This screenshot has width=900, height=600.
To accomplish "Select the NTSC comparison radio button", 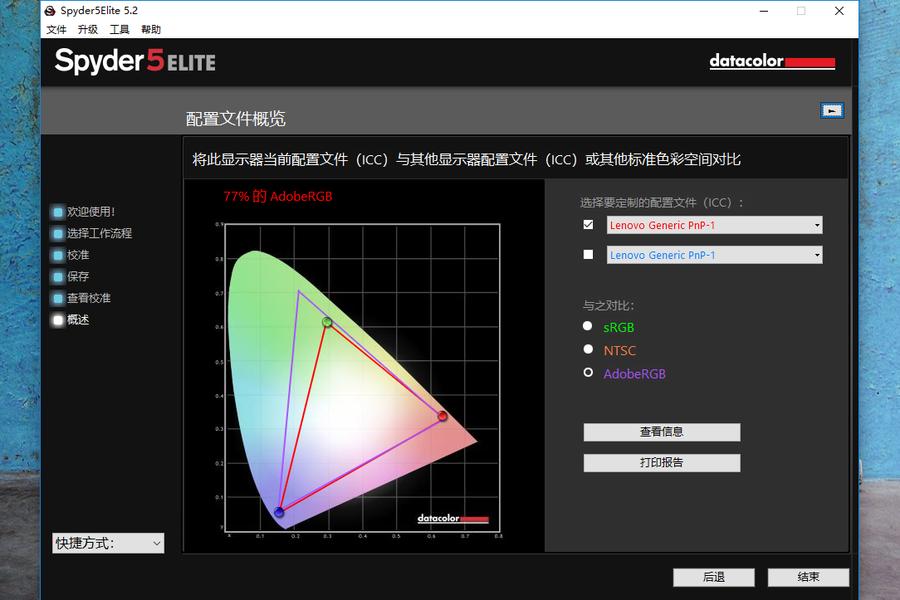I will click(x=588, y=349).
